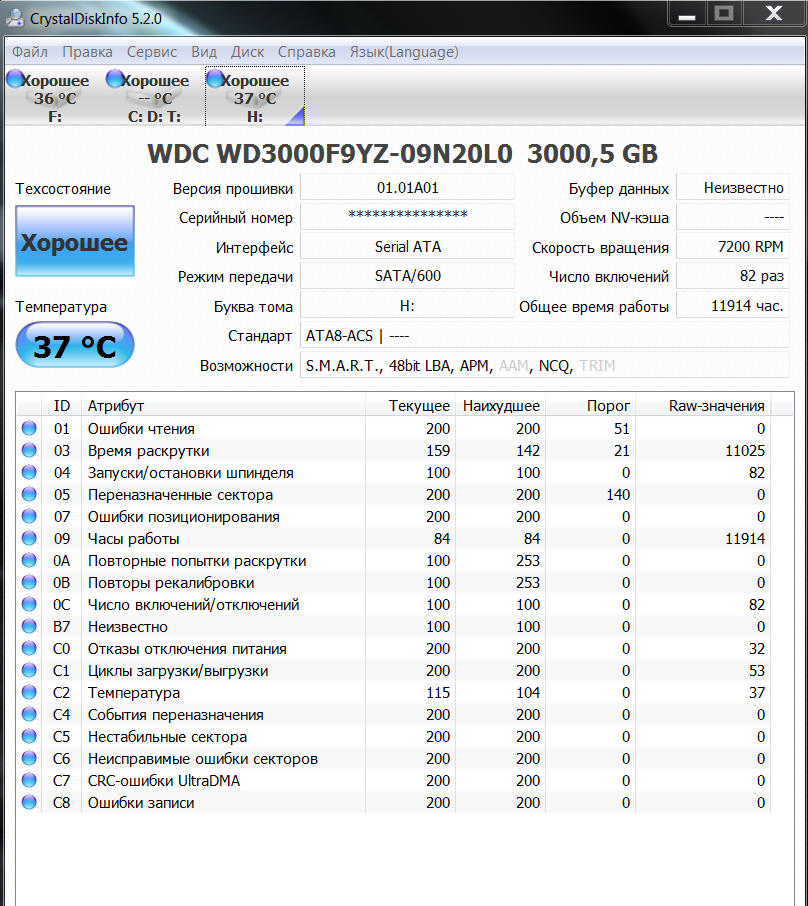The height and width of the screenshot is (906, 808).
Task: Click status orb for Число включений/отключений
Action: coord(29,604)
